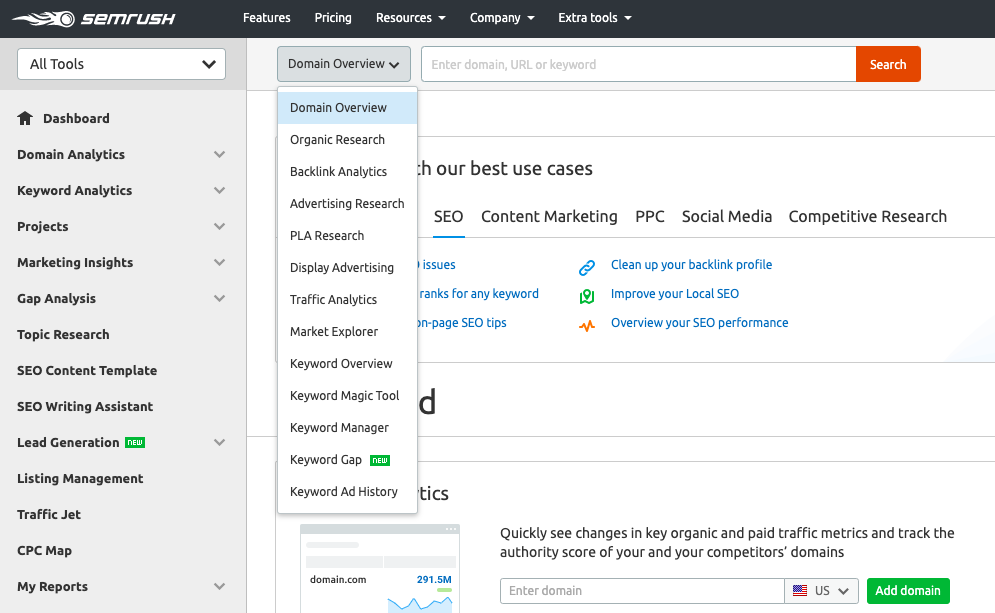Open the All Tools dropdown
Viewport: 995px width, 613px height.
[121, 64]
